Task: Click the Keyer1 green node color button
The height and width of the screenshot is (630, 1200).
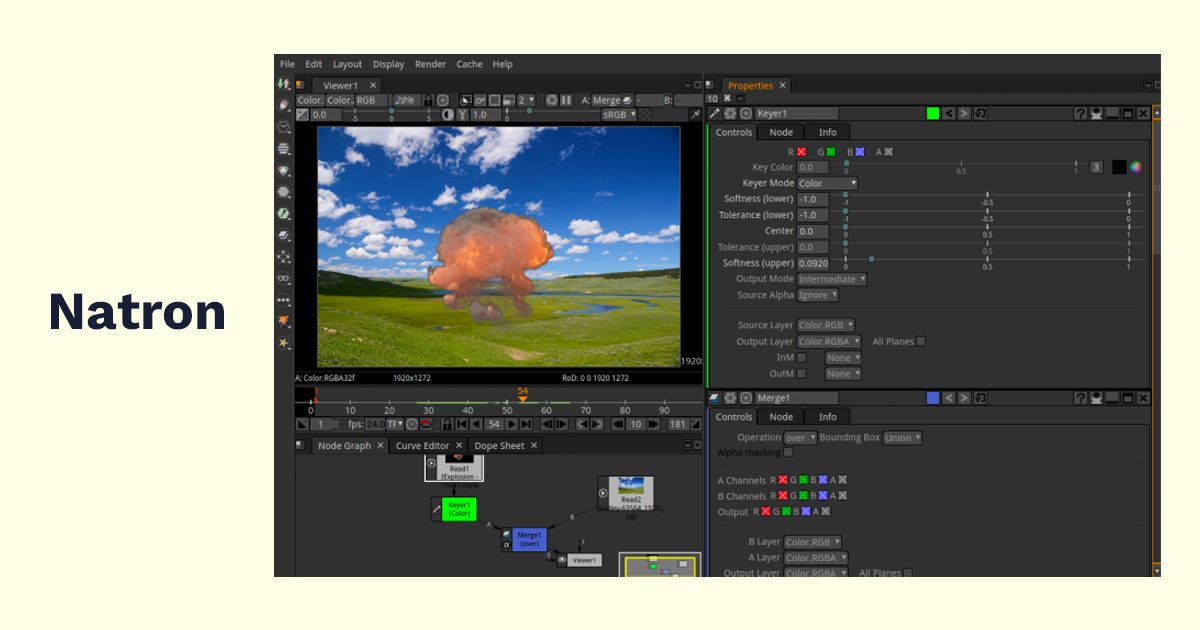Action: tap(933, 113)
